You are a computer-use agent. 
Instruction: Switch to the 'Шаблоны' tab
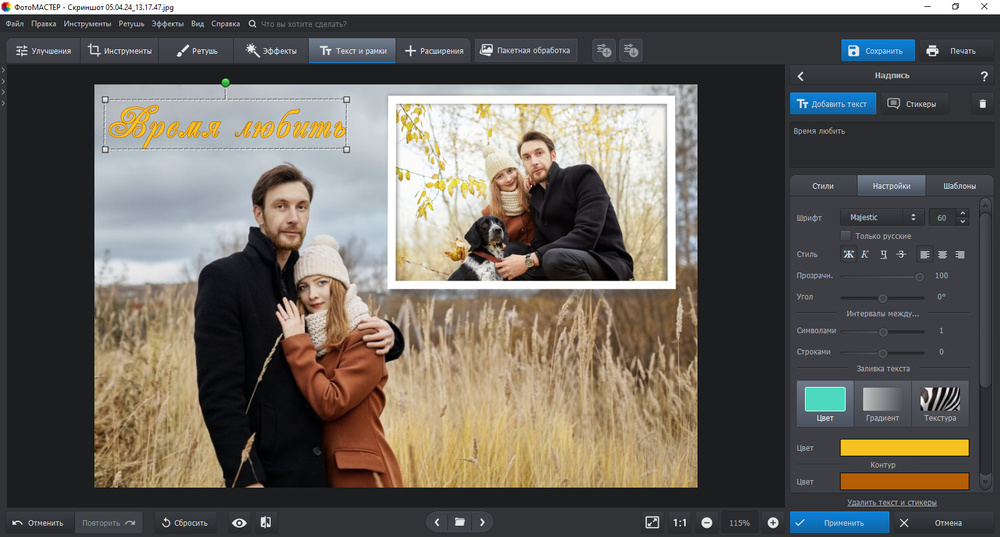[x=959, y=185]
